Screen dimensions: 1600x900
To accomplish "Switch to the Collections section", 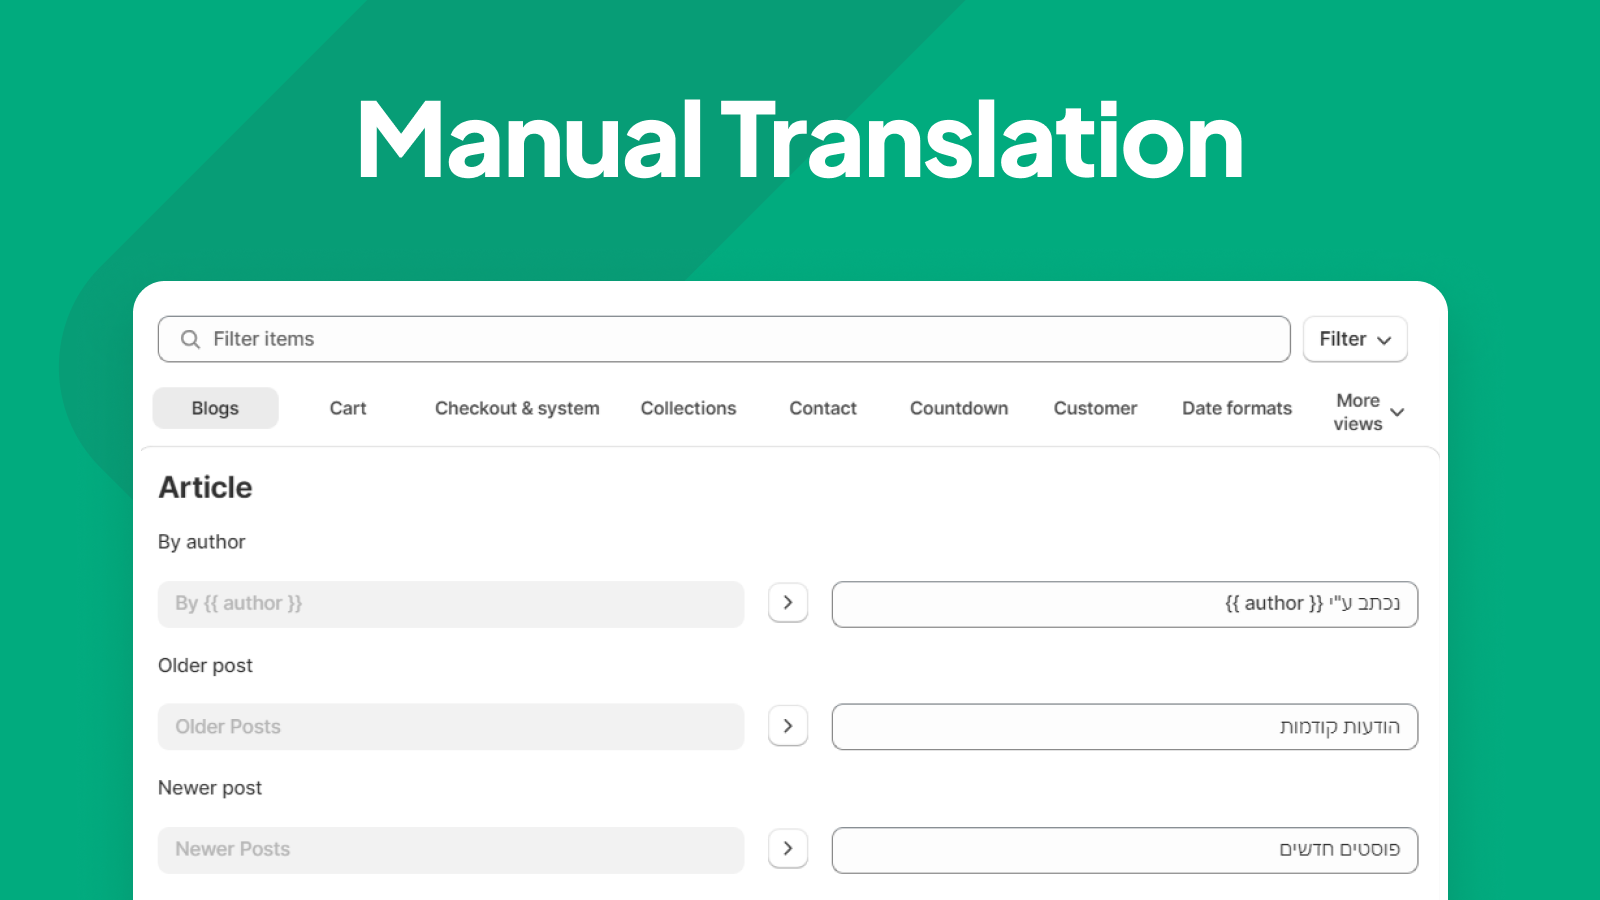I will [688, 408].
